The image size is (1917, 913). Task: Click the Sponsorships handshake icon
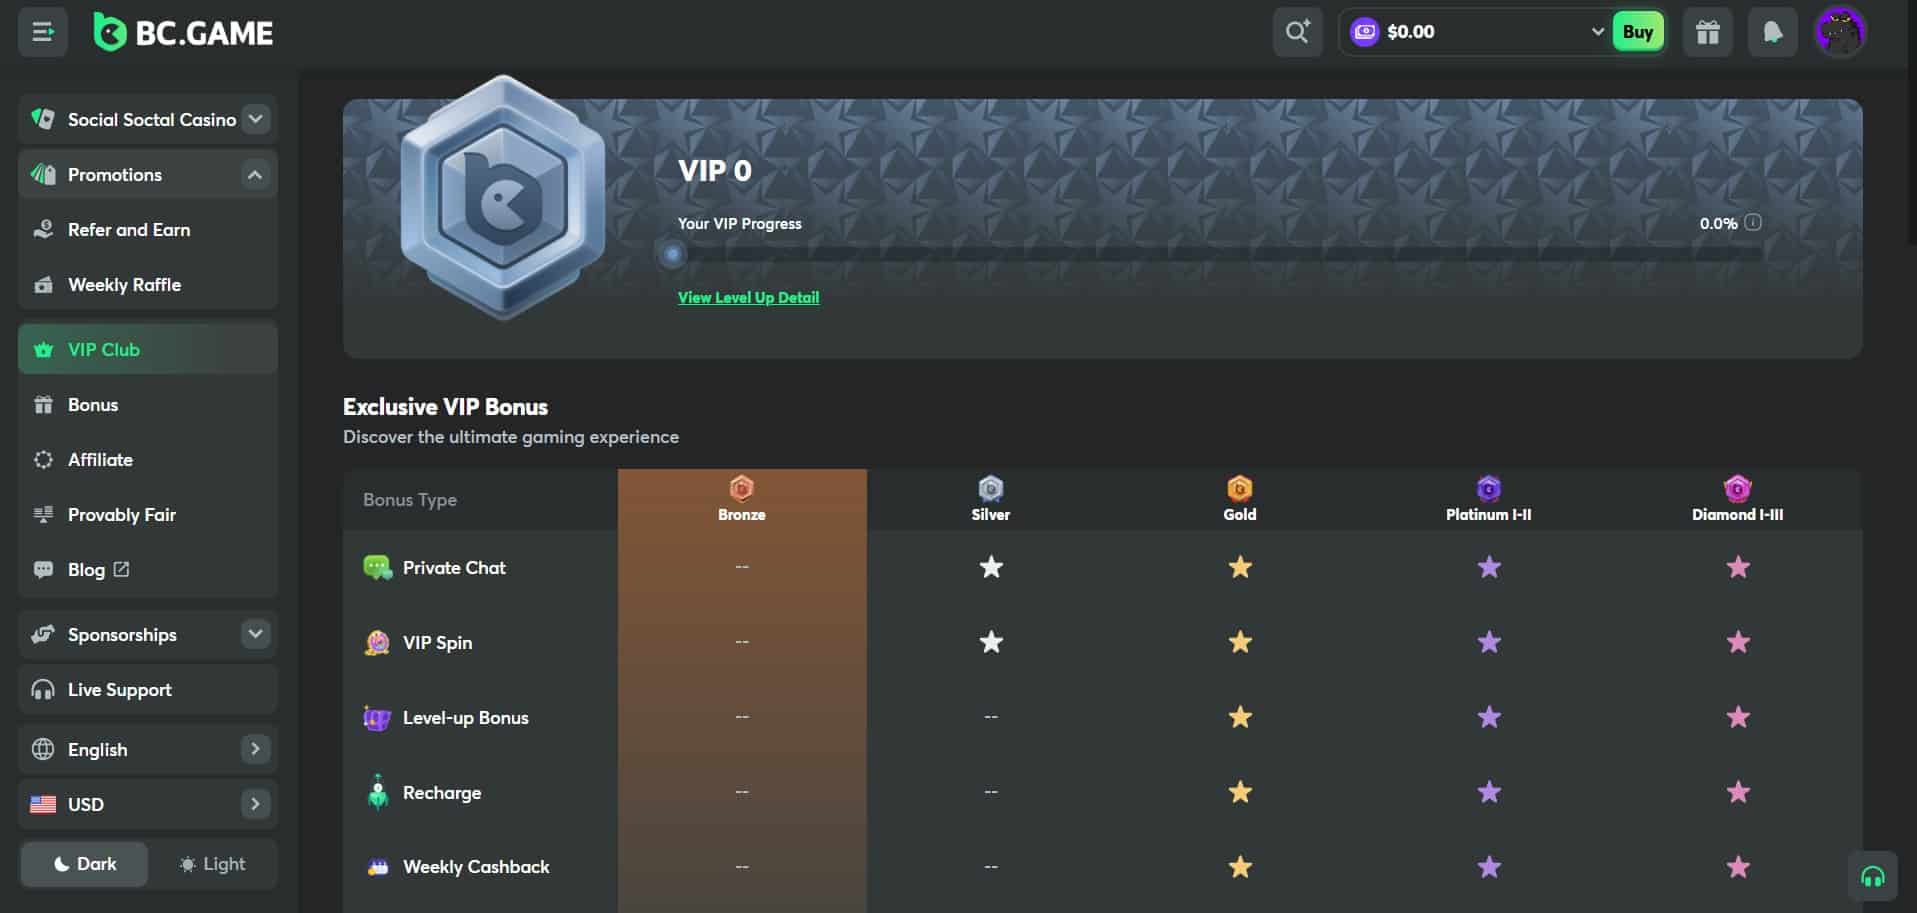click(43, 634)
